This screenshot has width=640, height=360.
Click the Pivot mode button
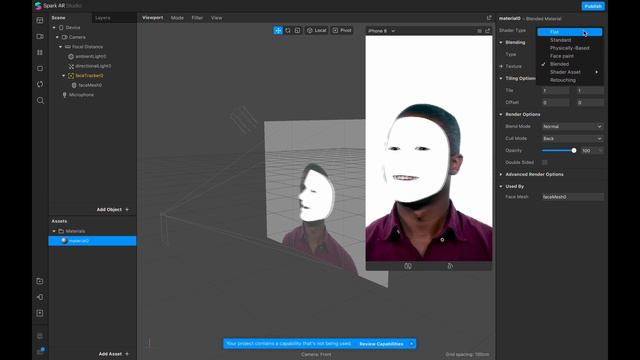click(342, 31)
